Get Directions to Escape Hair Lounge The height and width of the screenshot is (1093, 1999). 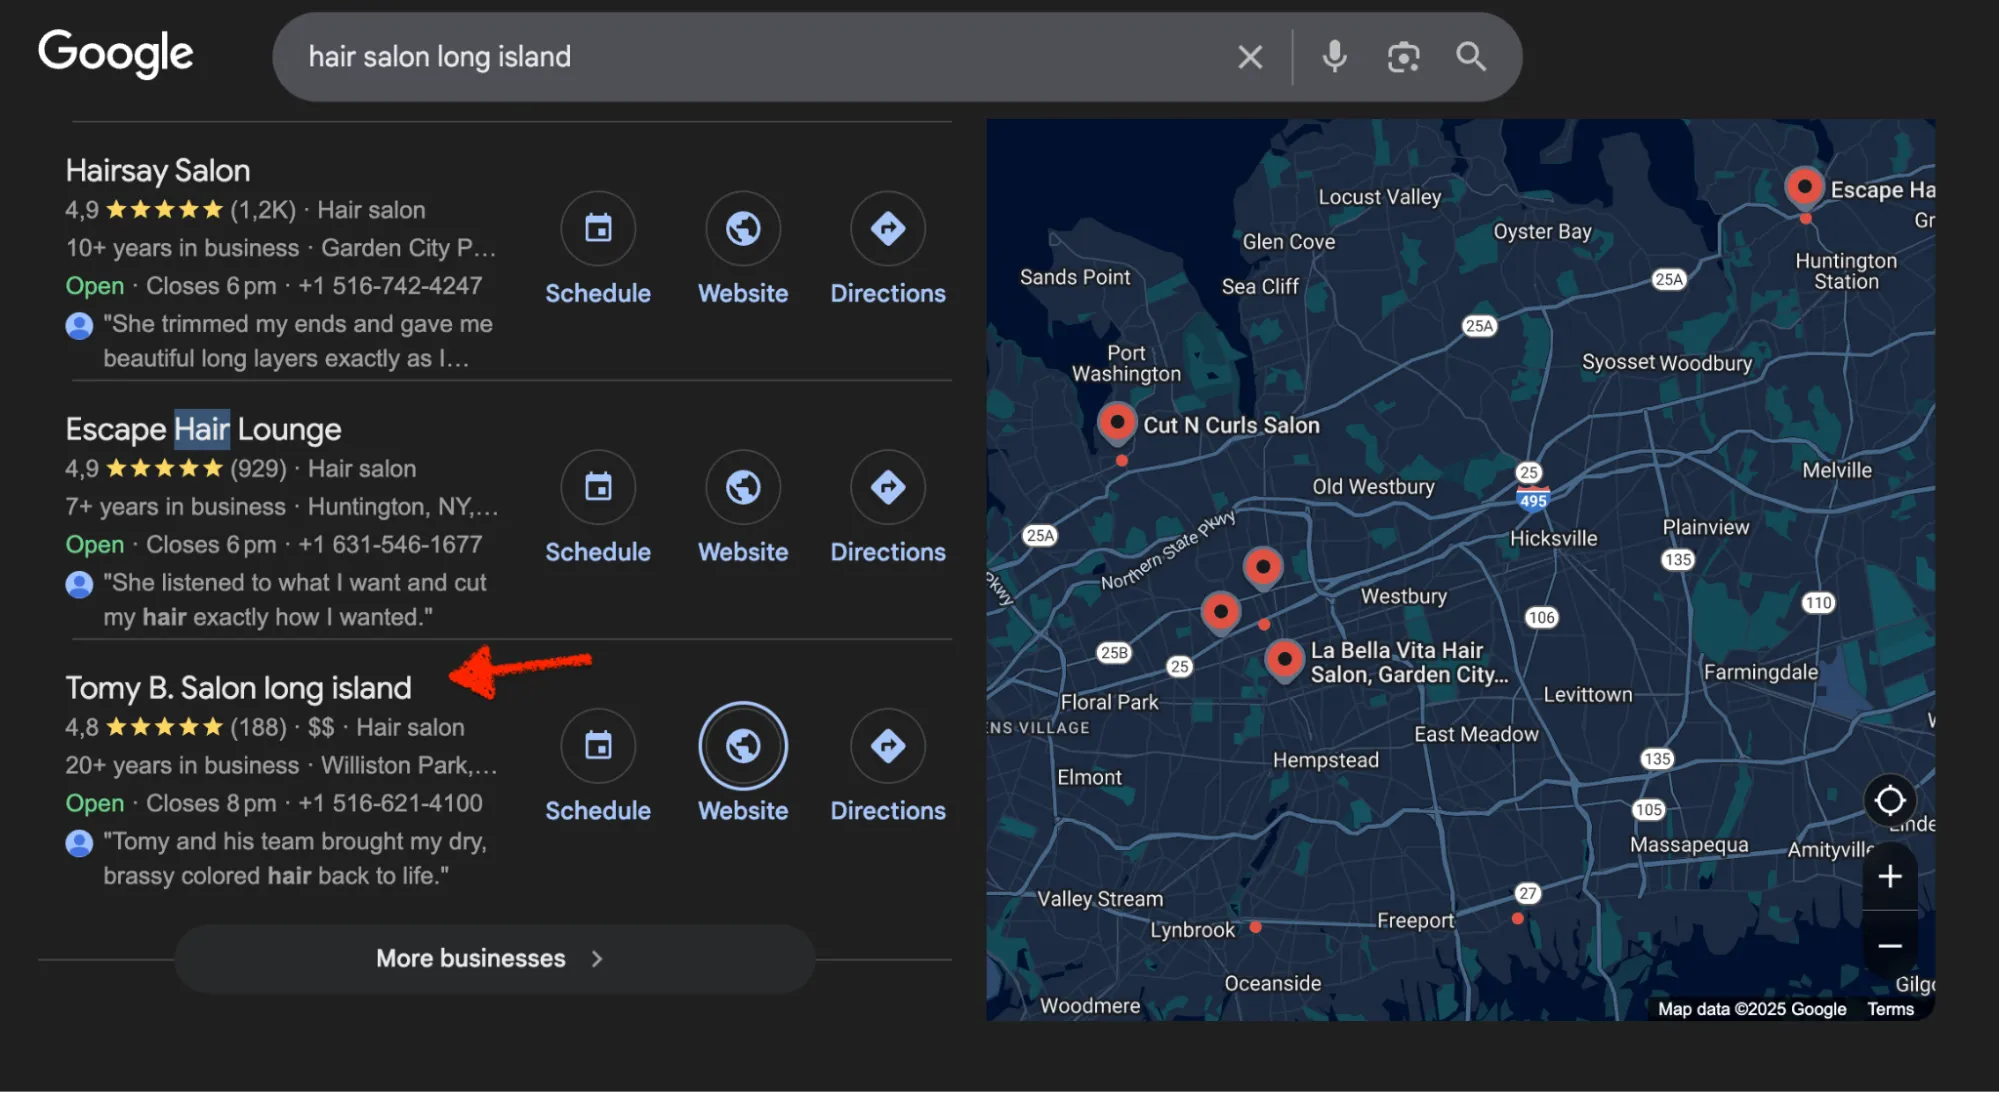coord(887,487)
